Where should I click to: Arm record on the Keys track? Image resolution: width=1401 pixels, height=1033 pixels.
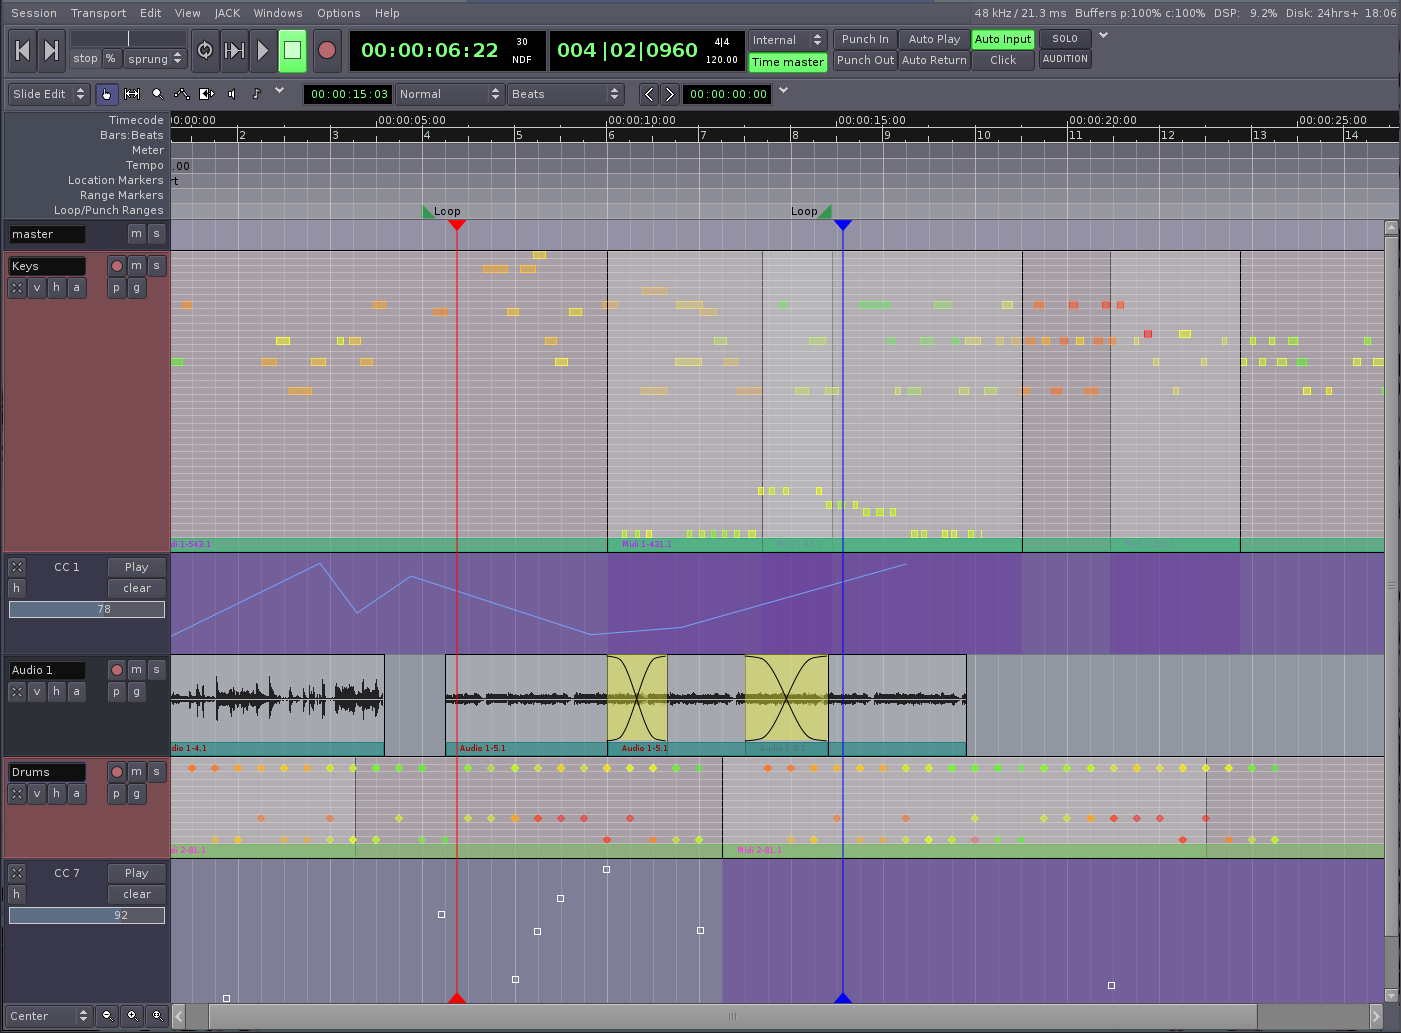coord(117,266)
